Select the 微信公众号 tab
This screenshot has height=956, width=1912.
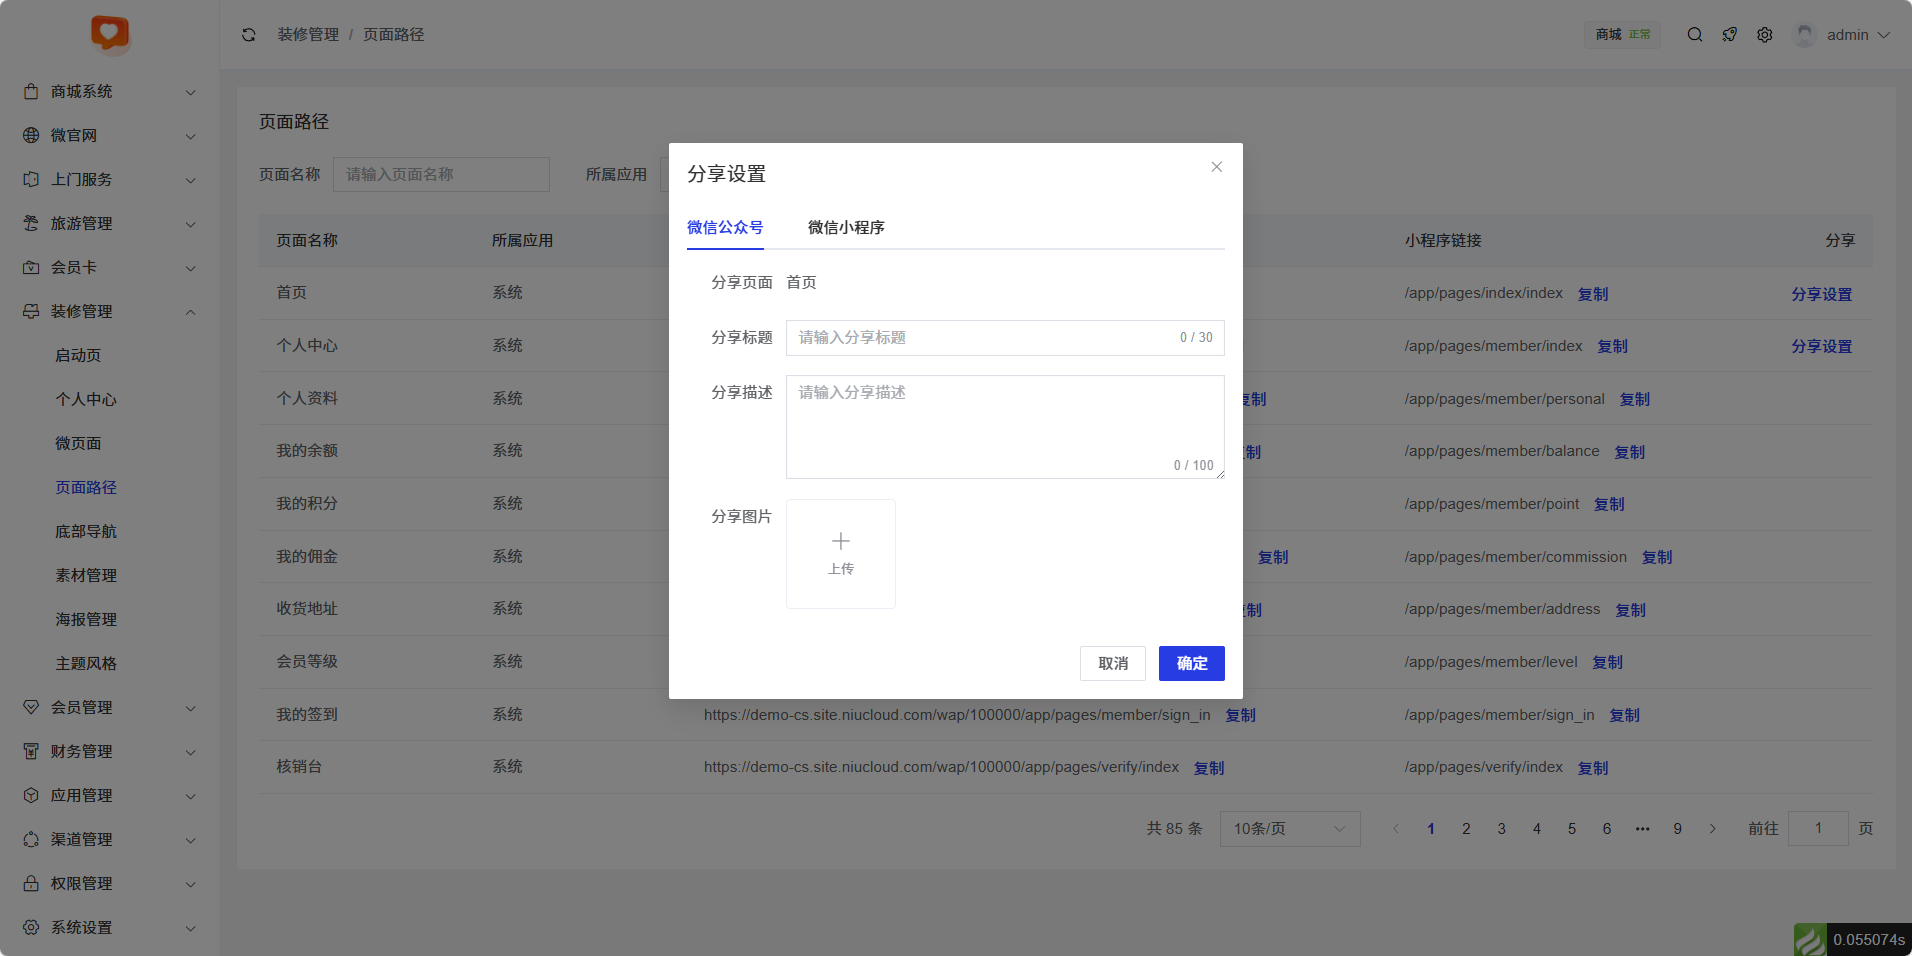pos(725,228)
